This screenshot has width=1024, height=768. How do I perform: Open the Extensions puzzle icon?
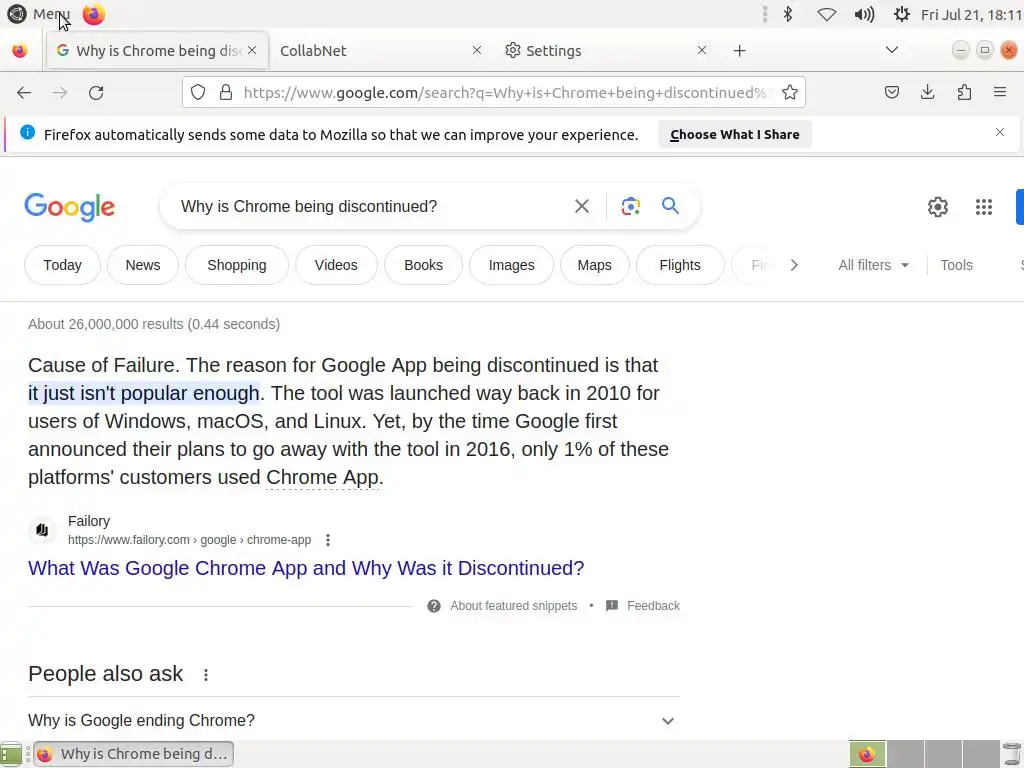coord(964,92)
